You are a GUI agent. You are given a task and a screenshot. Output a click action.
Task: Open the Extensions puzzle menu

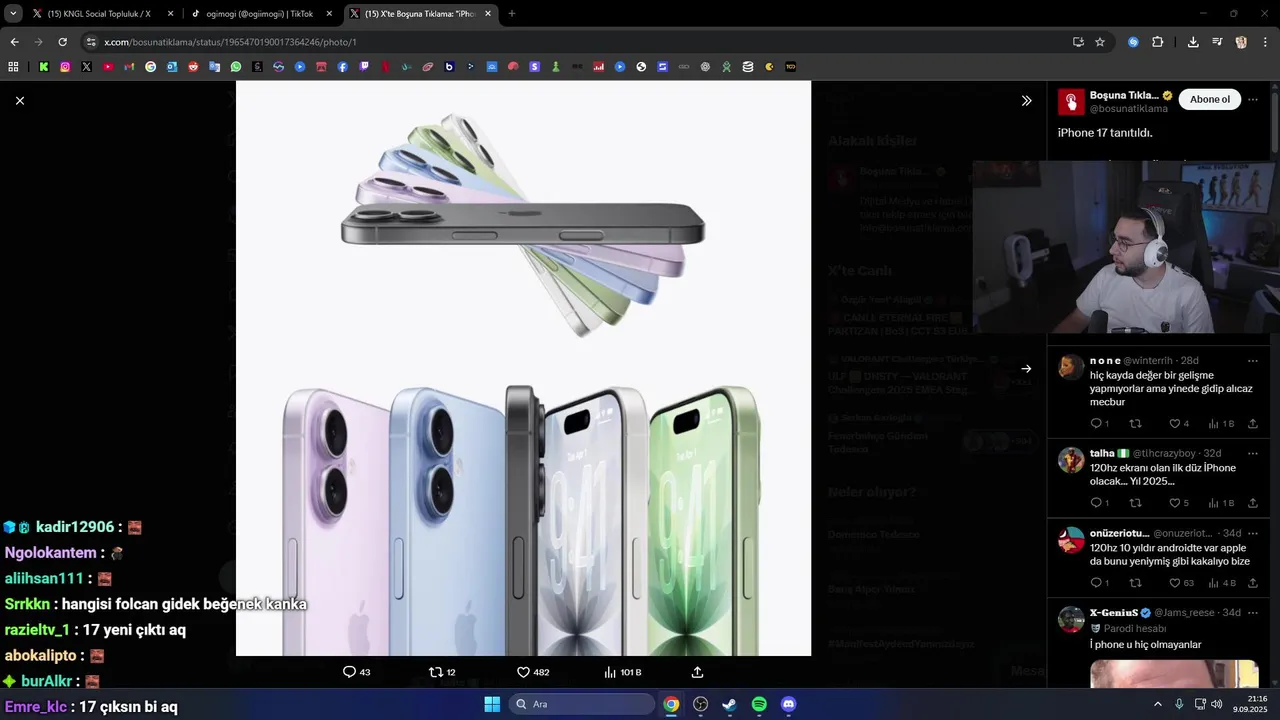pyautogui.click(x=1158, y=42)
